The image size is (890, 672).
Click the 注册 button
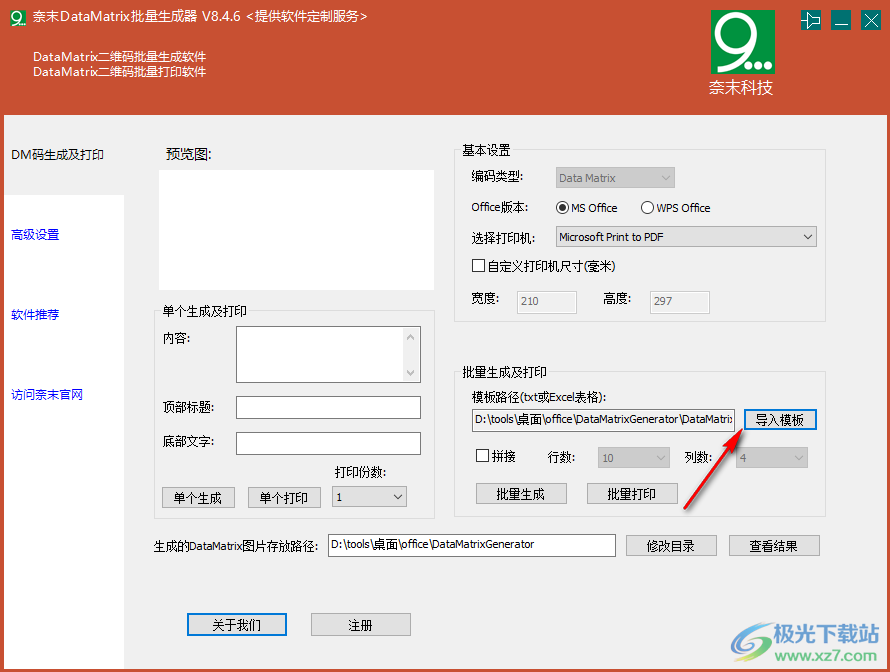point(360,625)
